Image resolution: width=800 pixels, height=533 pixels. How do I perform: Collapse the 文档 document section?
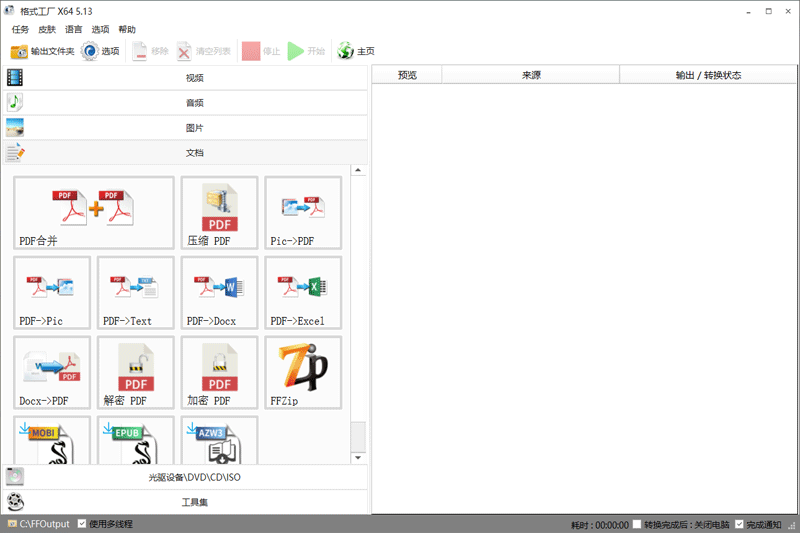tap(185, 153)
